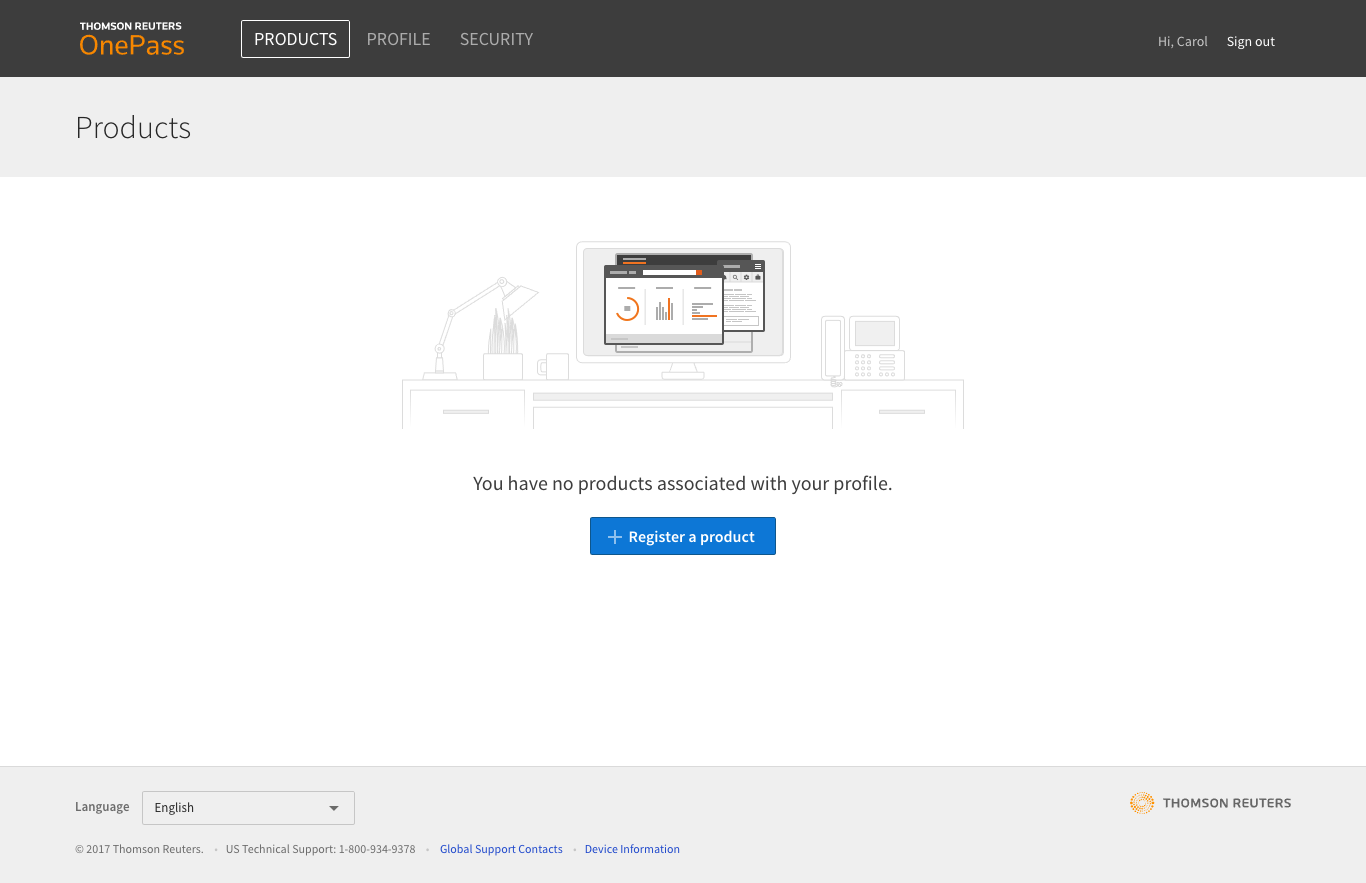
Task: Sign out of the account
Action: pos(1250,41)
